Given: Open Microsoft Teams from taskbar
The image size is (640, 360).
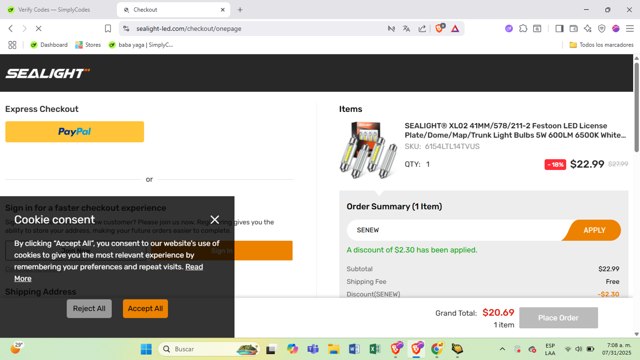Looking at the screenshot, I should 313,349.
